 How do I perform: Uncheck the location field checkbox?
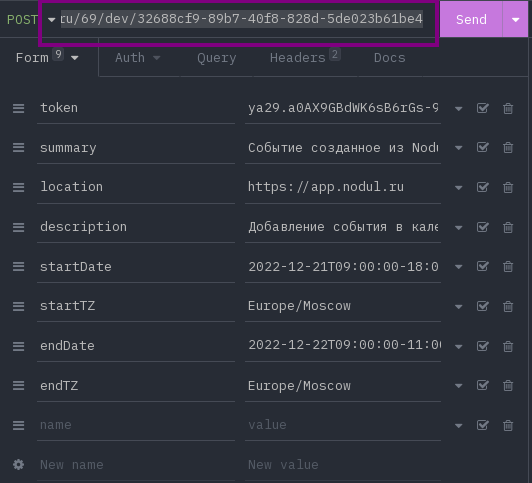(482, 187)
